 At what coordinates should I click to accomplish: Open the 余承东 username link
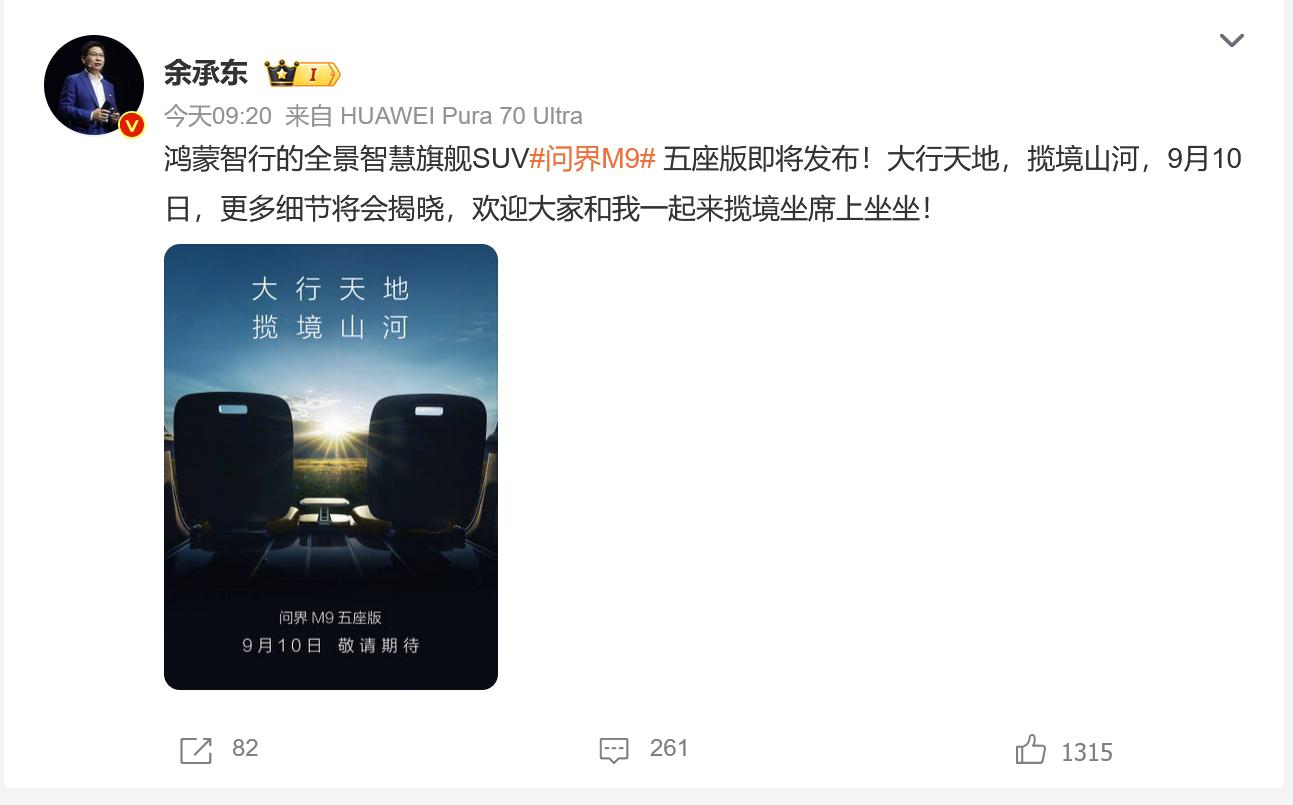pyautogui.click(x=205, y=73)
